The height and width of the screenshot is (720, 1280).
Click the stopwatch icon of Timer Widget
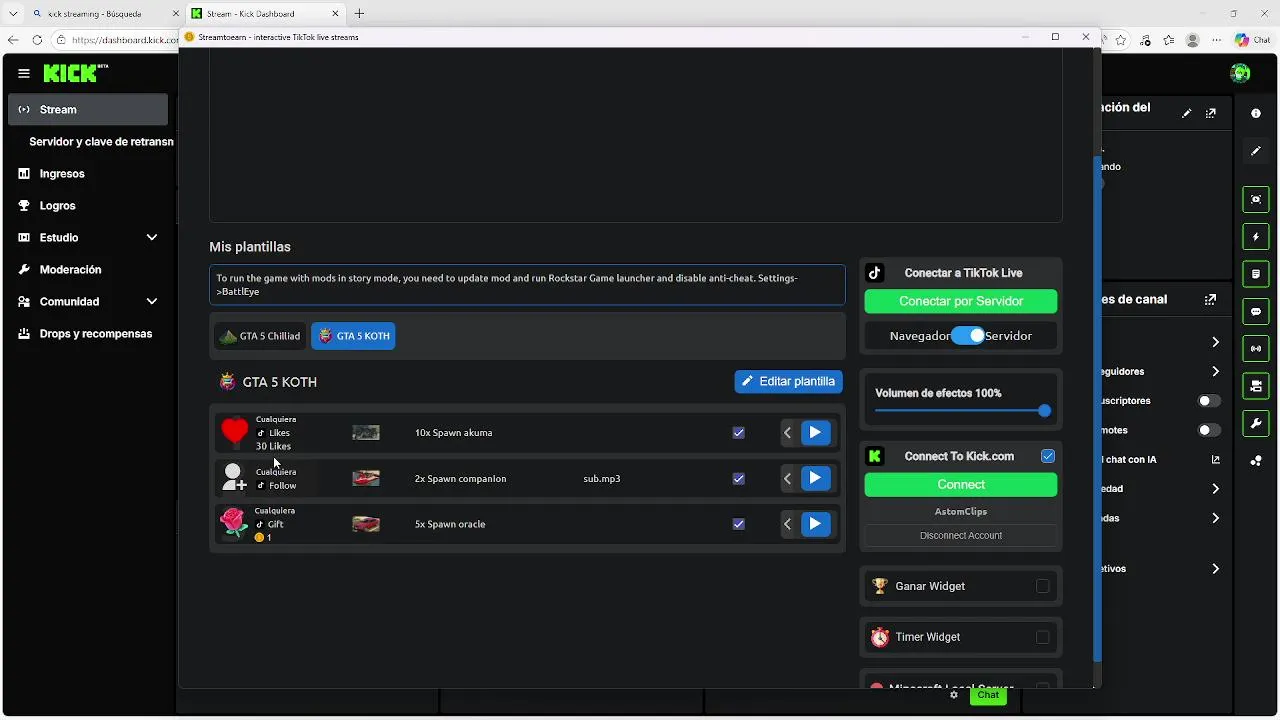(x=880, y=637)
